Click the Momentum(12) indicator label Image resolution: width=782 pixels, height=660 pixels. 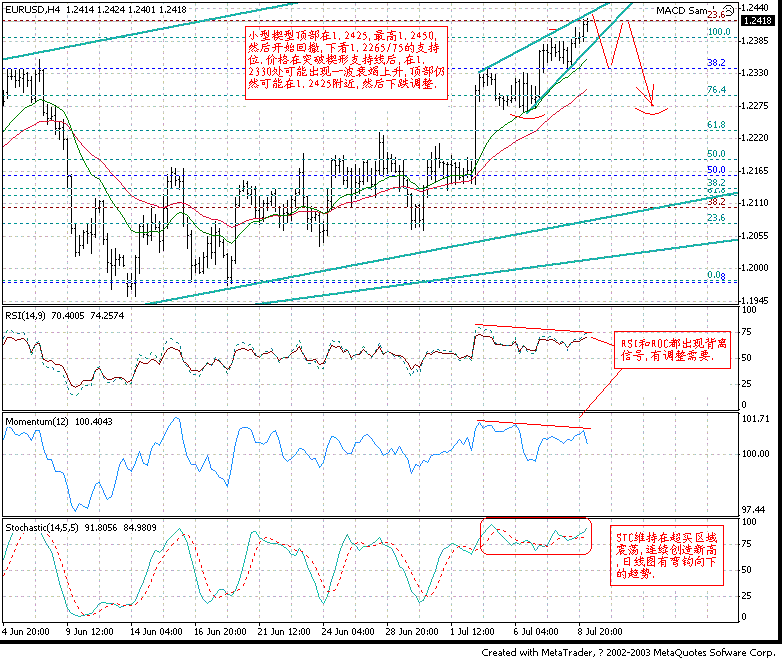click(x=37, y=422)
